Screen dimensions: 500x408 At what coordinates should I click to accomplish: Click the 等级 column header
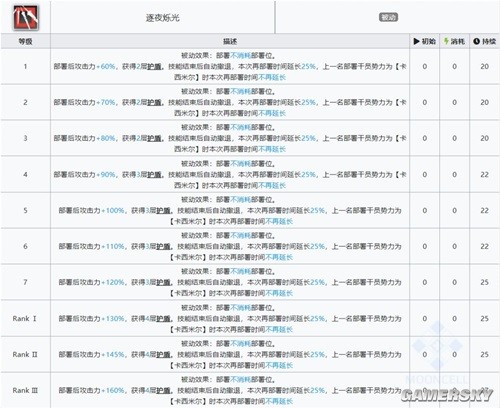pyautogui.click(x=25, y=41)
